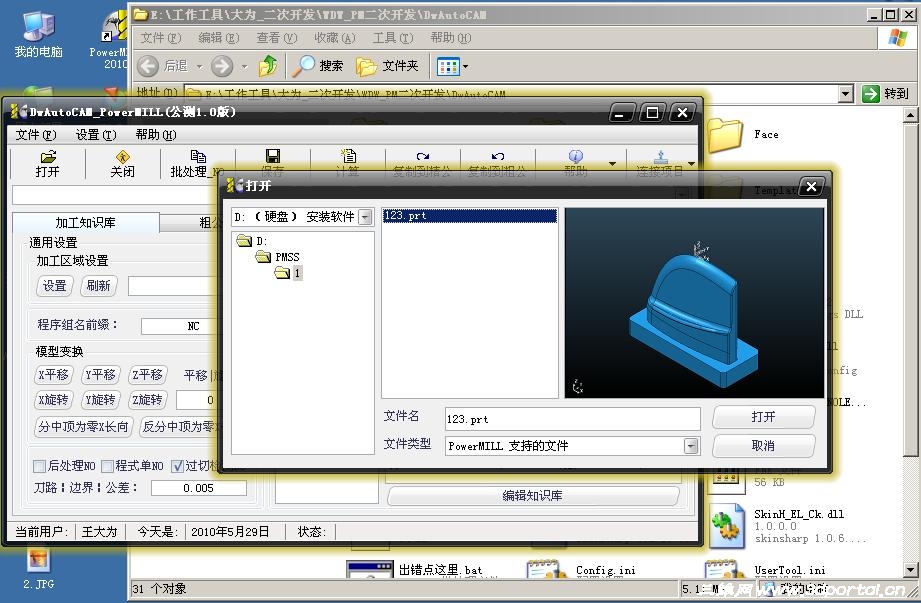Click 打开 button in dialog

click(x=764, y=417)
